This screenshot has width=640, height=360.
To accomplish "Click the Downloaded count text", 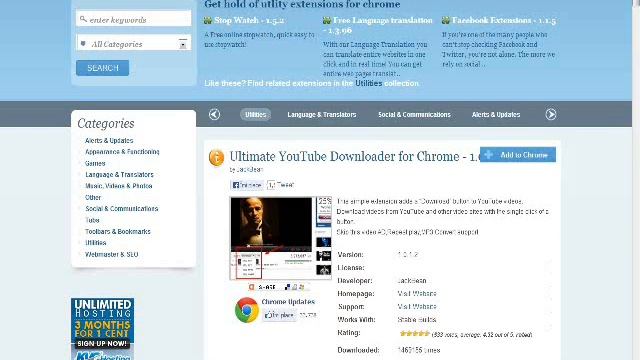I will [x=419, y=350].
